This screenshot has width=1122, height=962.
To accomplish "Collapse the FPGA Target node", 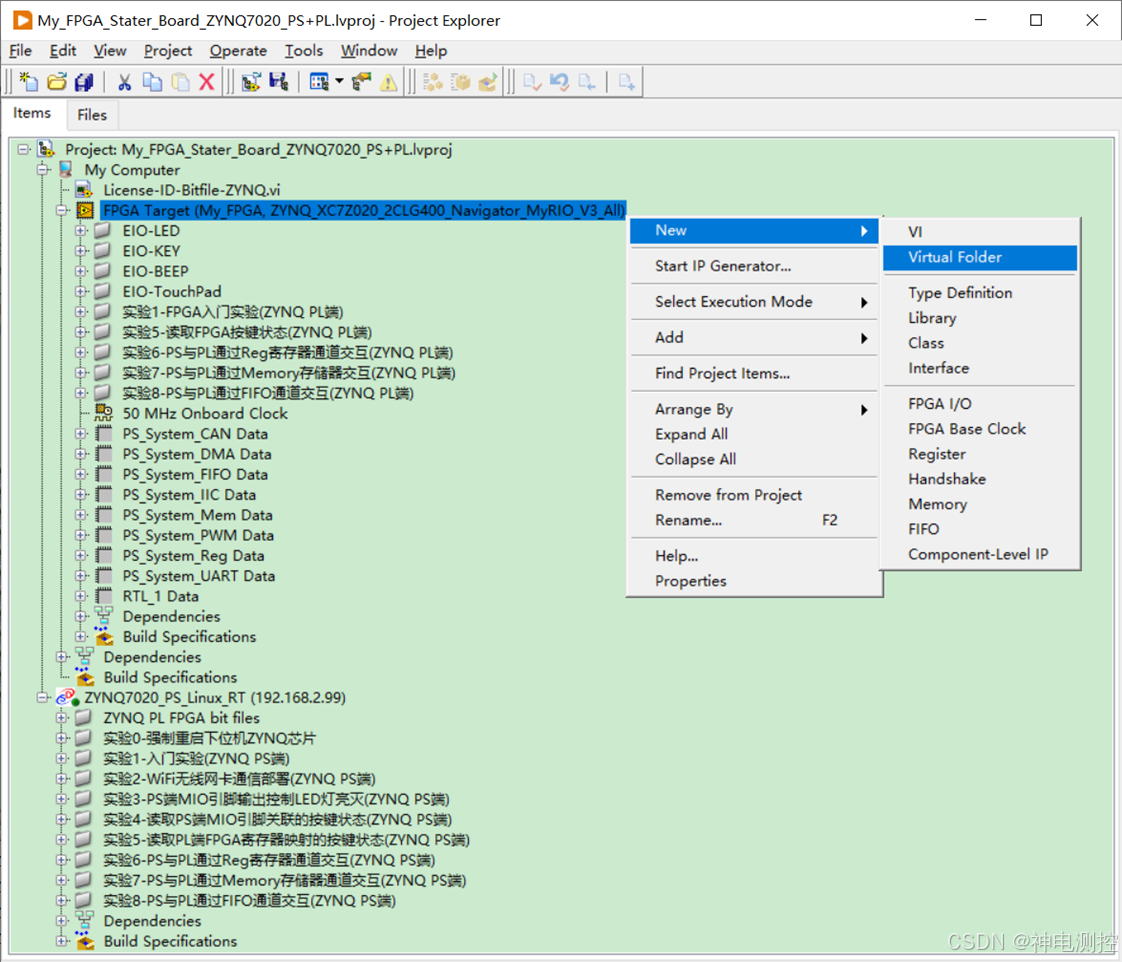I will click(x=62, y=210).
